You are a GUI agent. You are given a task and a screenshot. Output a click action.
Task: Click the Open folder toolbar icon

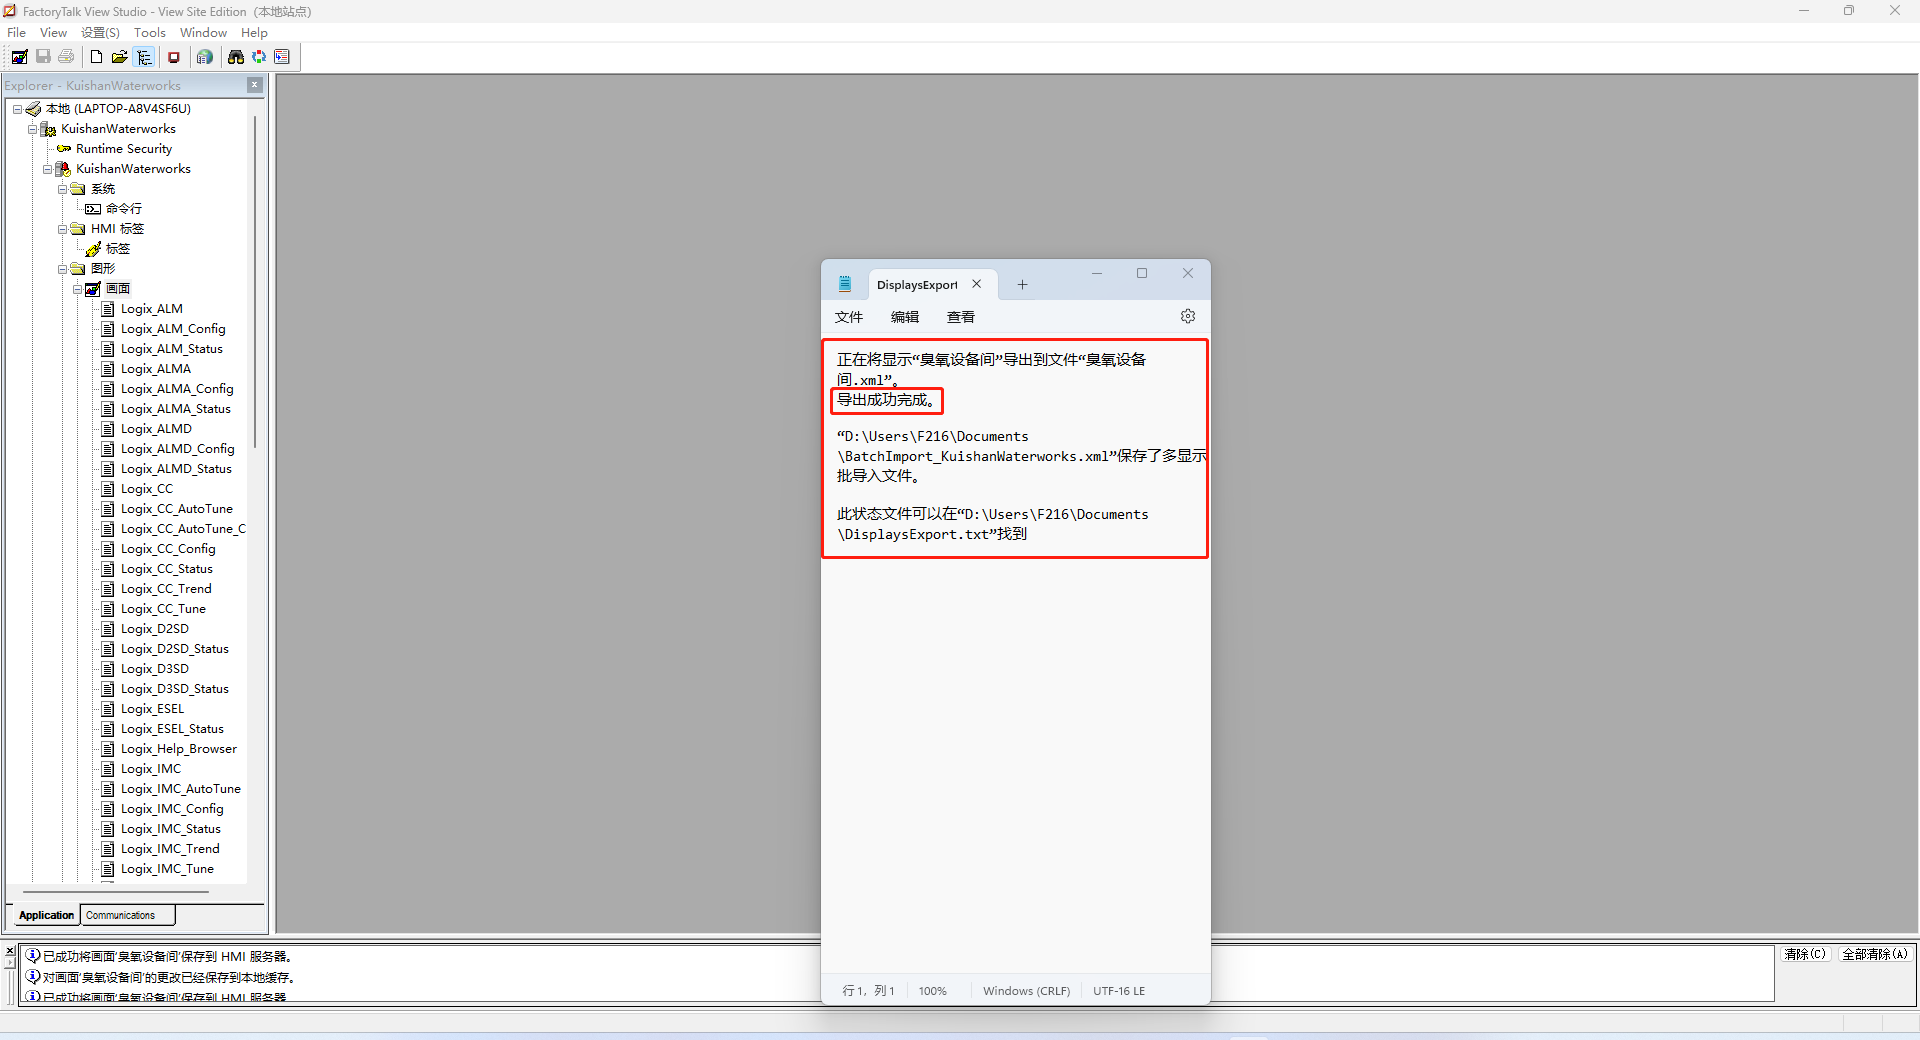(x=120, y=57)
